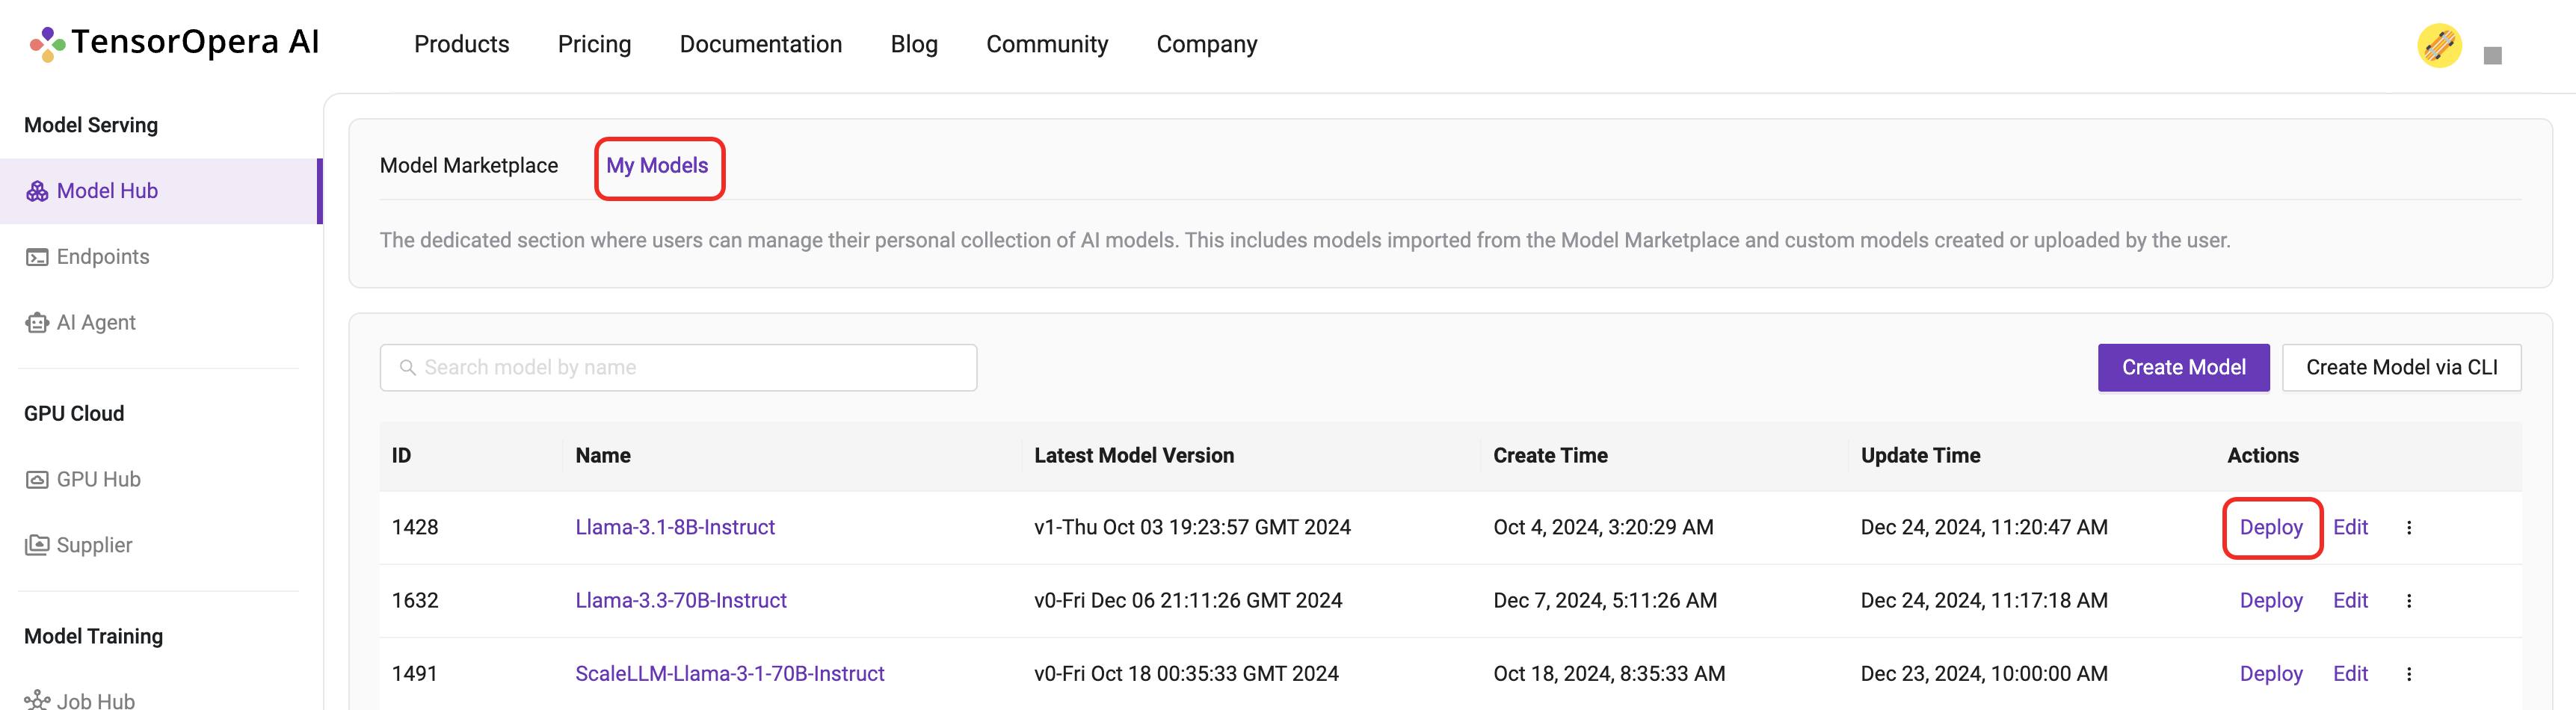Switch to Model Marketplace tab
The width and height of the screenshot is (2576, 710).
469,165
